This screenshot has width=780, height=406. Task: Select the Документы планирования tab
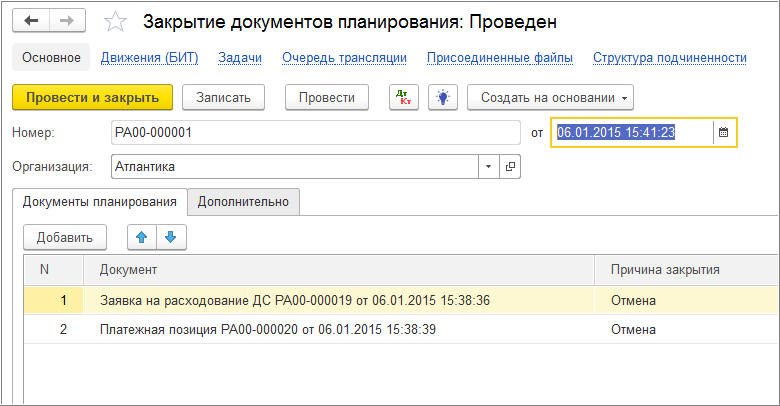(100, 201)
